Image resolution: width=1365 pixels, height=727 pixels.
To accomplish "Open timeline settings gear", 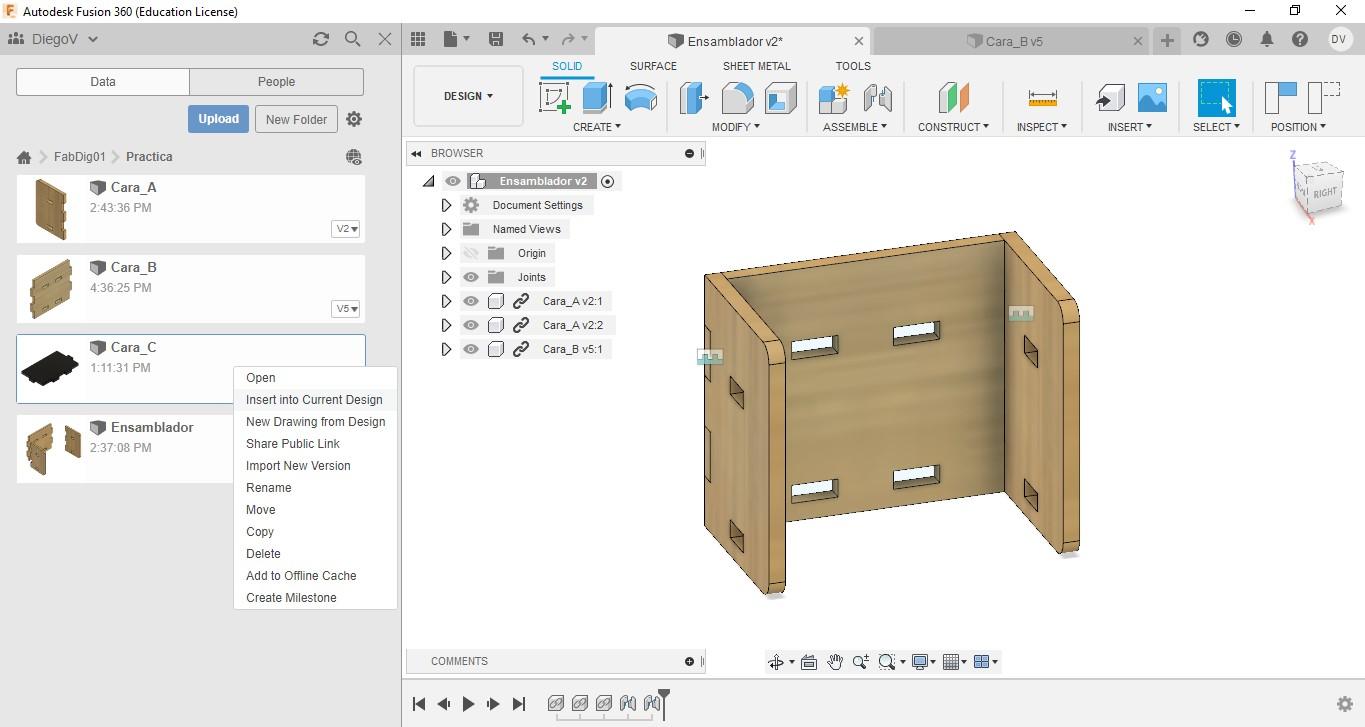I will pyautogui.click(x=1345, y=704).
